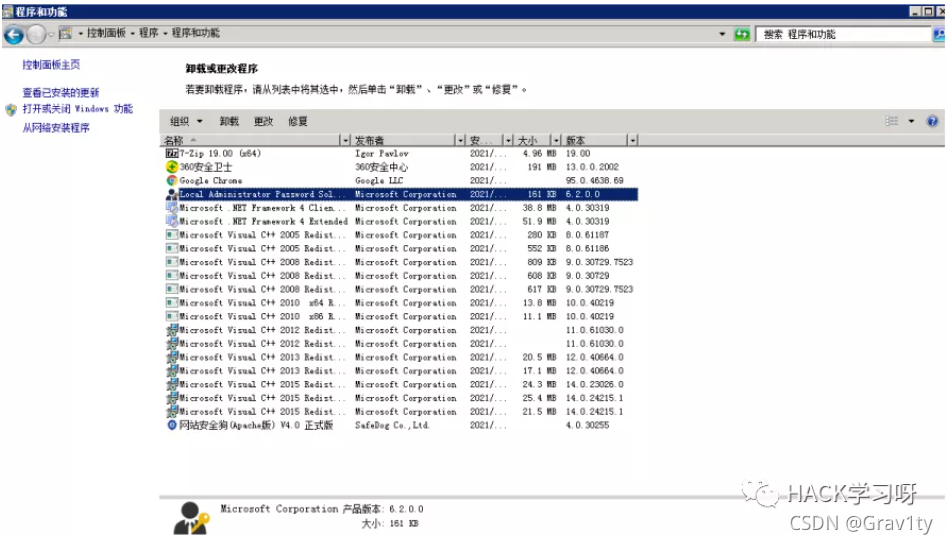The width and height of the screenshot is (948, 544).
Task: Select Visual C++ 2010 x86 R... row
Action: pyautogui.click(x=399, y=316)
